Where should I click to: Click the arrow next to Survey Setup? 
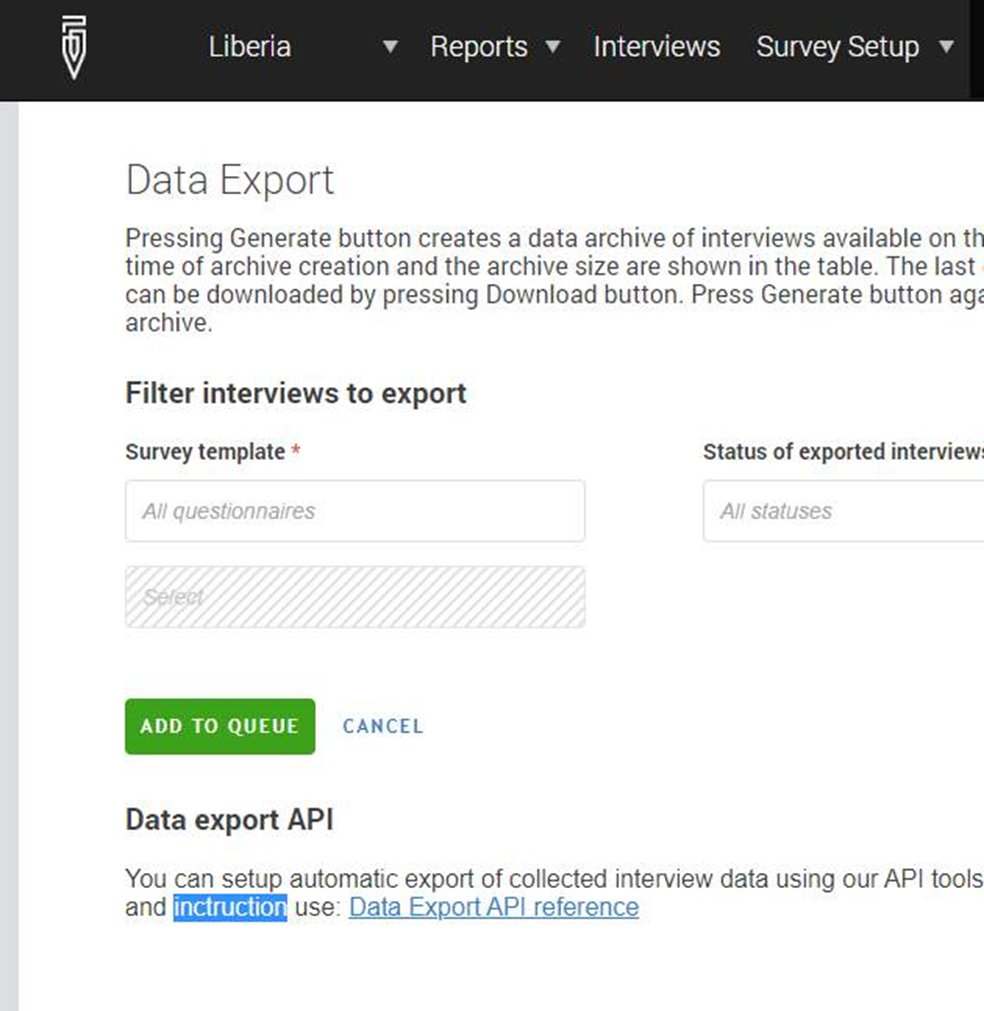(x=946, y=47)
